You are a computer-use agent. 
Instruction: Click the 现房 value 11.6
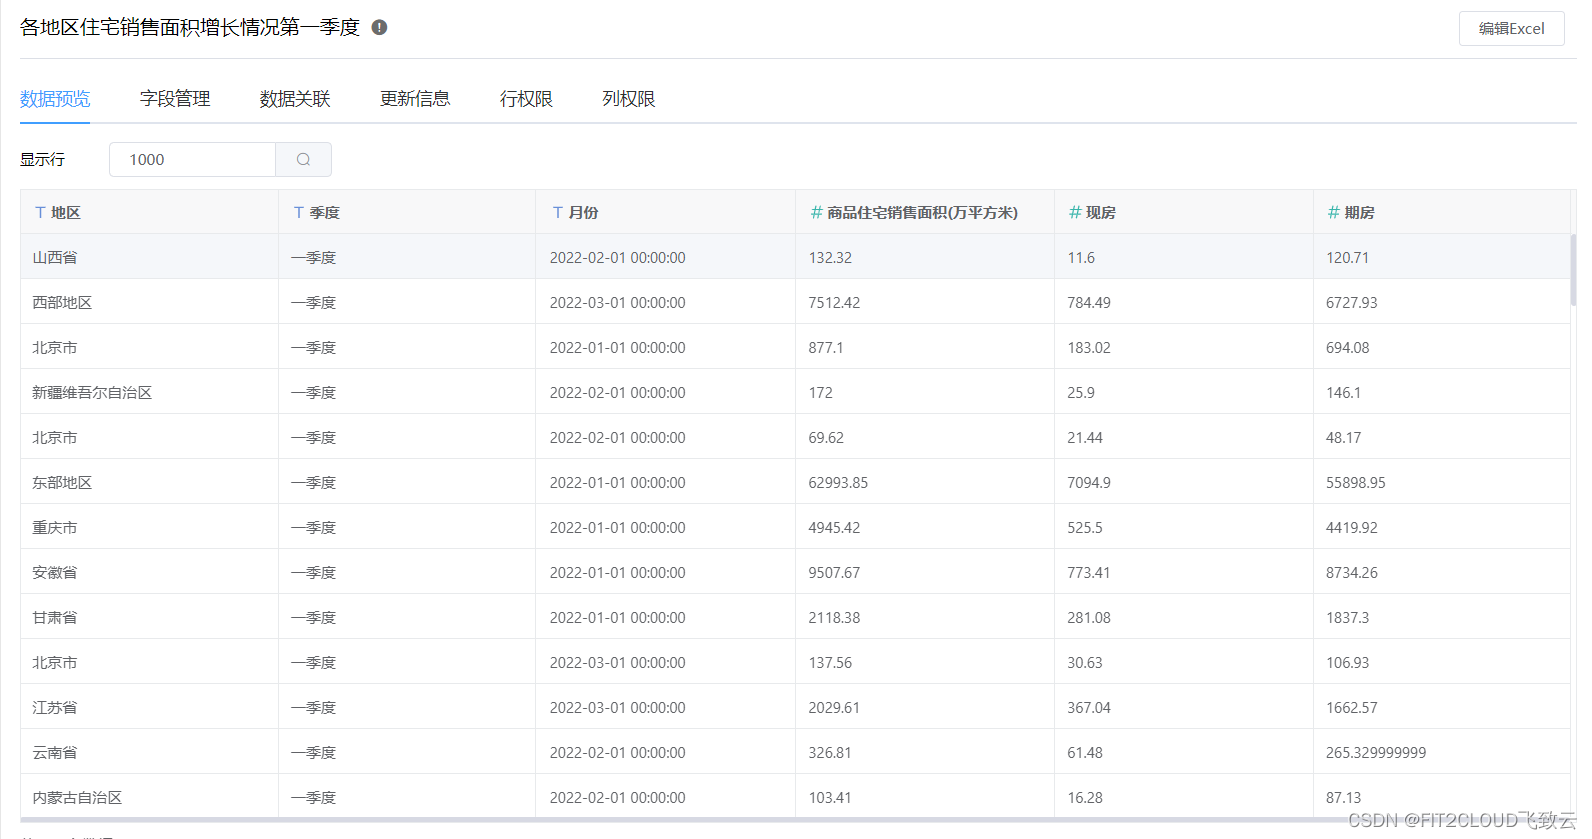(x=1081, y=257)
